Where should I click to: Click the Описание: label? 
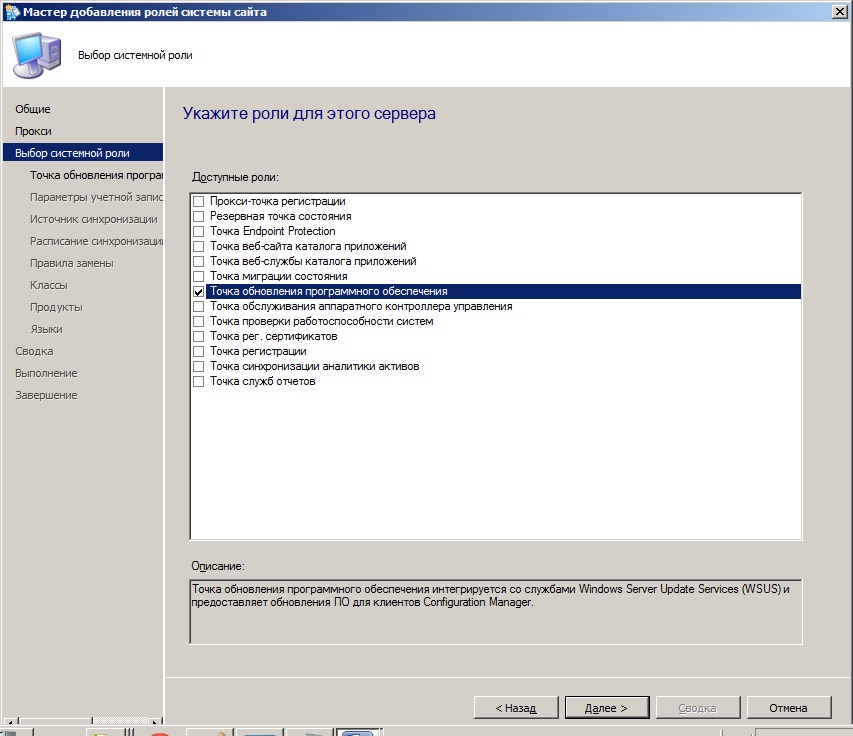tap(218, 566)
